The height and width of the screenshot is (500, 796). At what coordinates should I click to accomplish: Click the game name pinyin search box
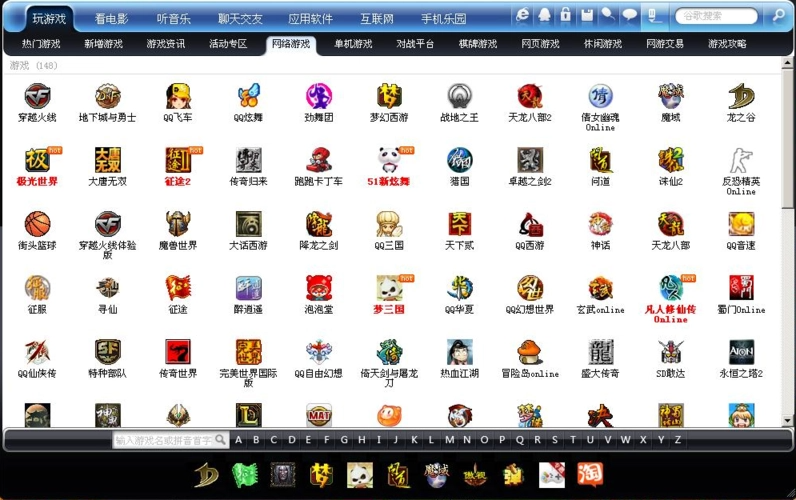click(163, 439)
